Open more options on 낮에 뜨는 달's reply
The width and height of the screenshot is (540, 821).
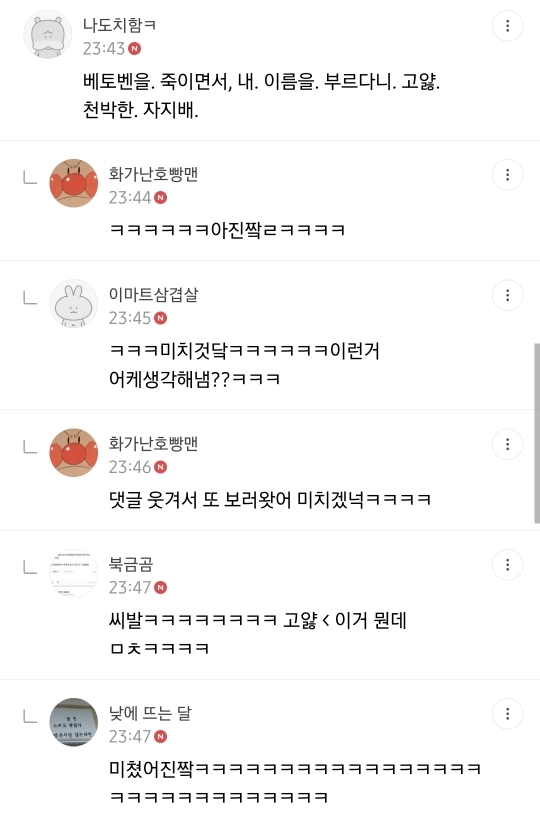point(507,714)
